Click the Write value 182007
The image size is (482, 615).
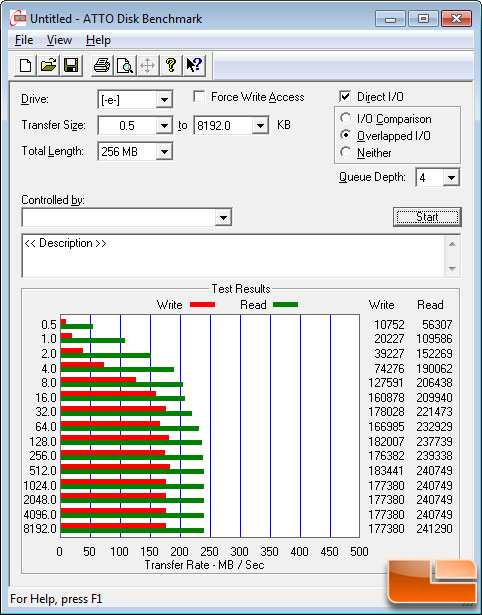coord(386,442)
